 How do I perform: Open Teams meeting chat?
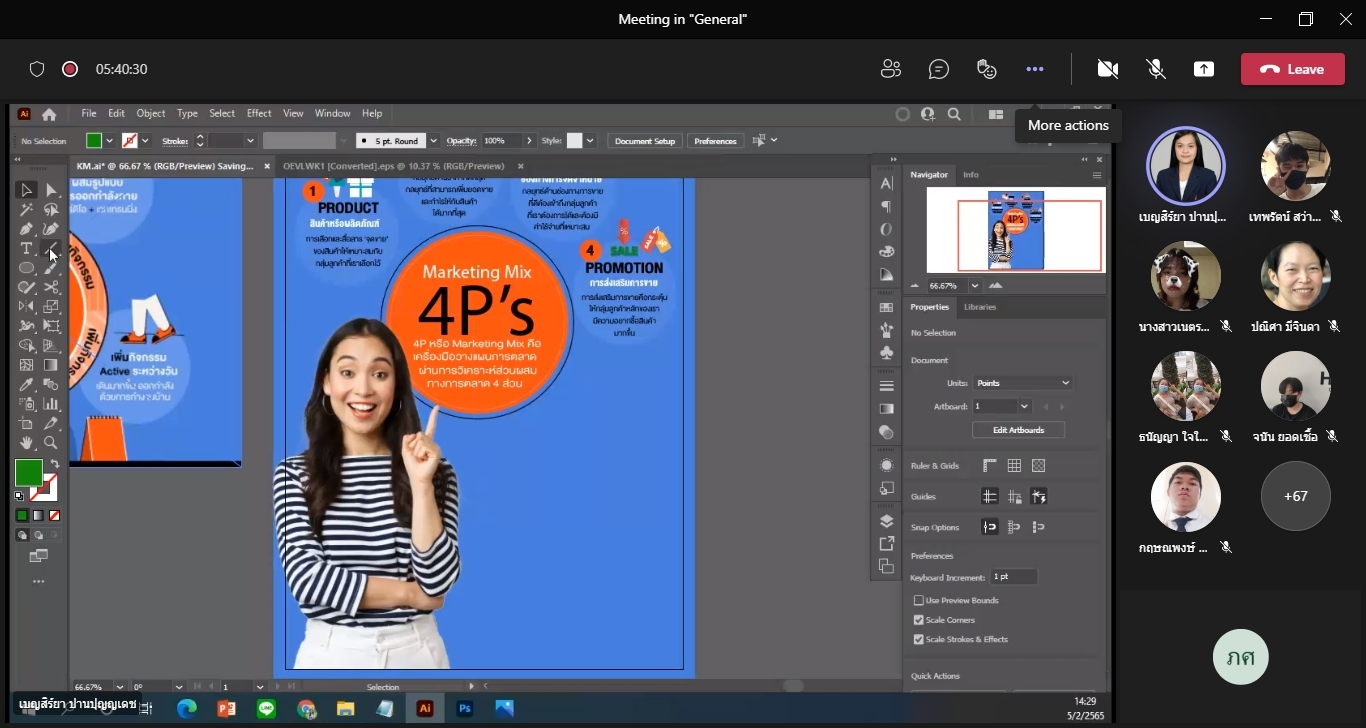tap(938, 69)
